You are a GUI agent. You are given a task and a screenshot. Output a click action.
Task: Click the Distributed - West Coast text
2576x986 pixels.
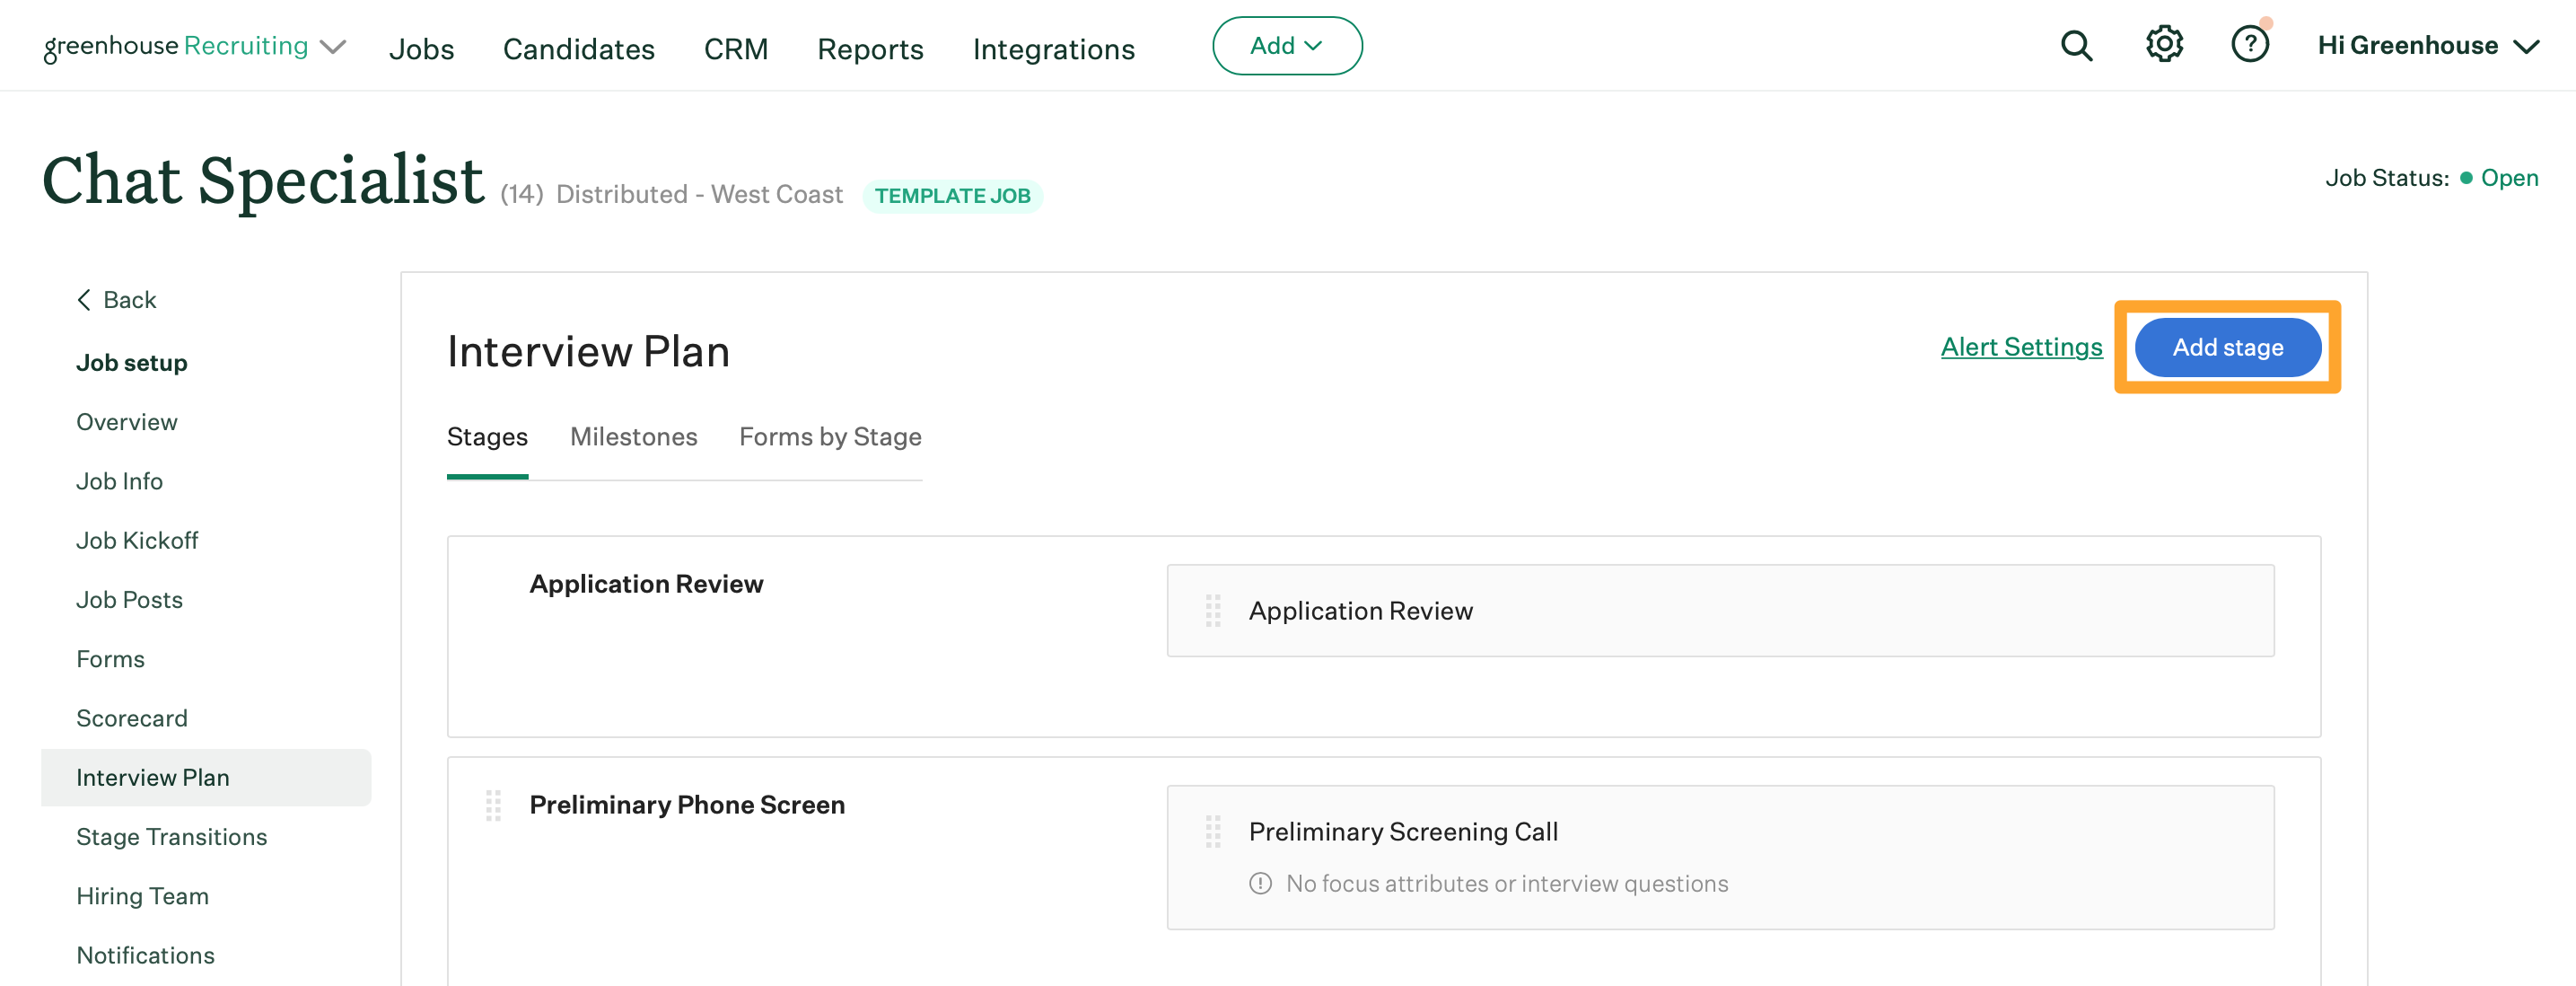coord(699,194)
